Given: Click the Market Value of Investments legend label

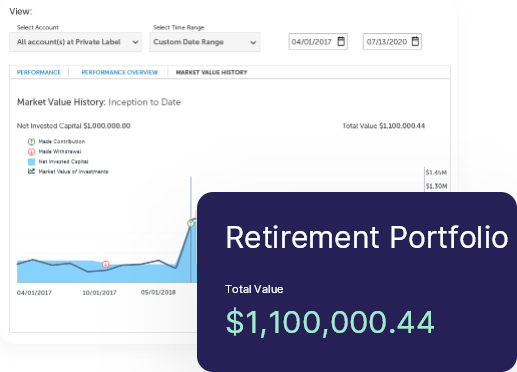Looking at the screenshot, I should pos(74,172).
